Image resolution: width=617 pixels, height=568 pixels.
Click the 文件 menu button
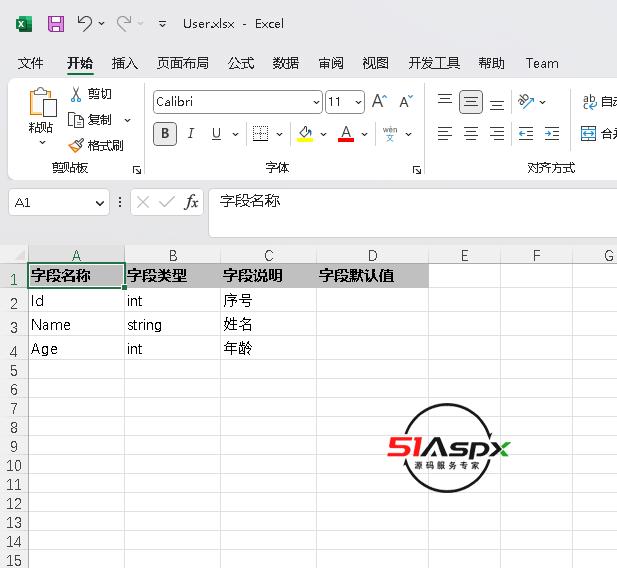click(31, 63)
